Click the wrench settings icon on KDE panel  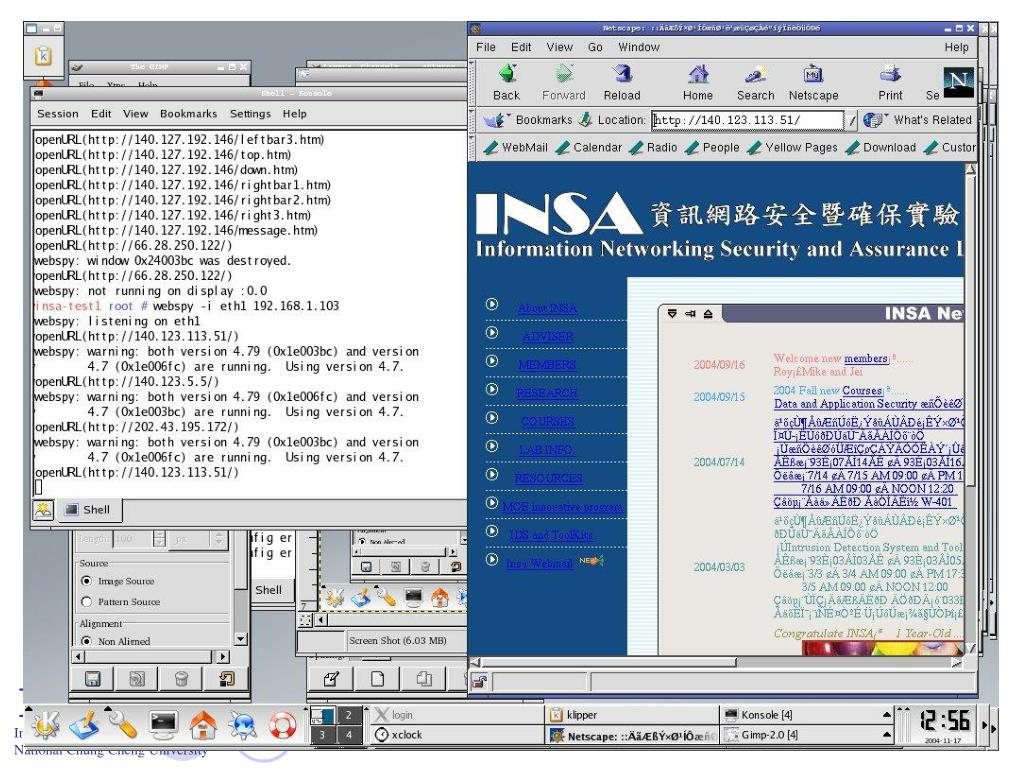(x=123, y=724)
